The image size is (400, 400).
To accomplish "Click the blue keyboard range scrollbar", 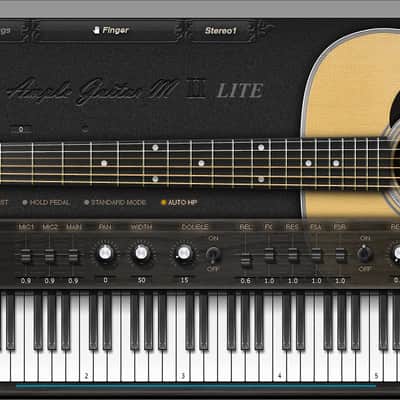I will coord(196,386).
